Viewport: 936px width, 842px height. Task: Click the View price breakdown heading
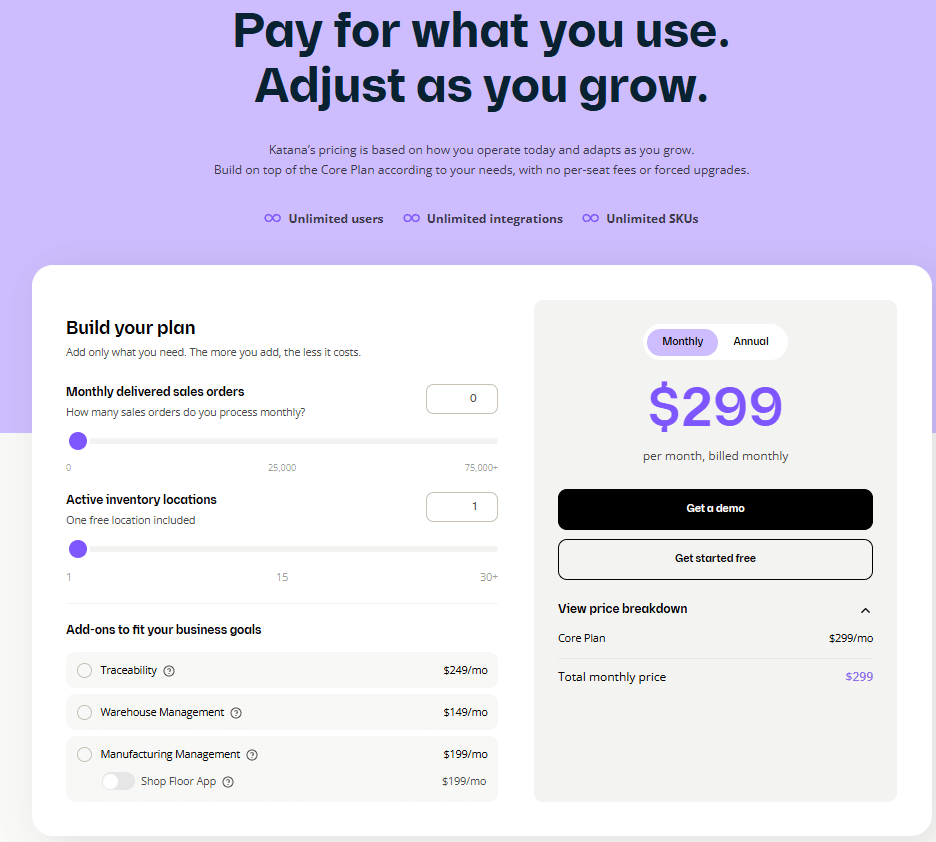622,609
